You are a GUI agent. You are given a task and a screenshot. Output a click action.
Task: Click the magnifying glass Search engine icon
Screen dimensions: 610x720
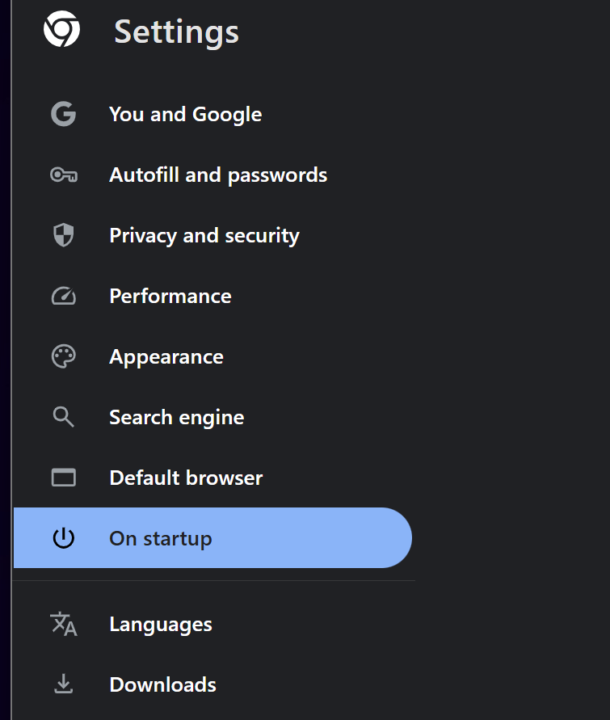[63, 418]
